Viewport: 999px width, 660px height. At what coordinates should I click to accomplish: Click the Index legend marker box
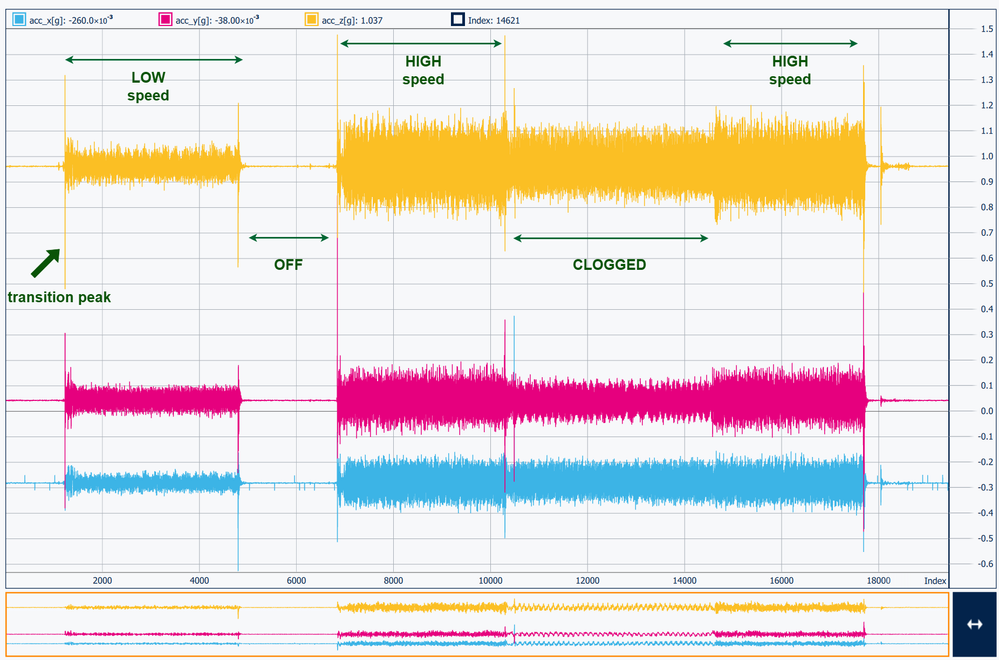click(x=460, y=17)
